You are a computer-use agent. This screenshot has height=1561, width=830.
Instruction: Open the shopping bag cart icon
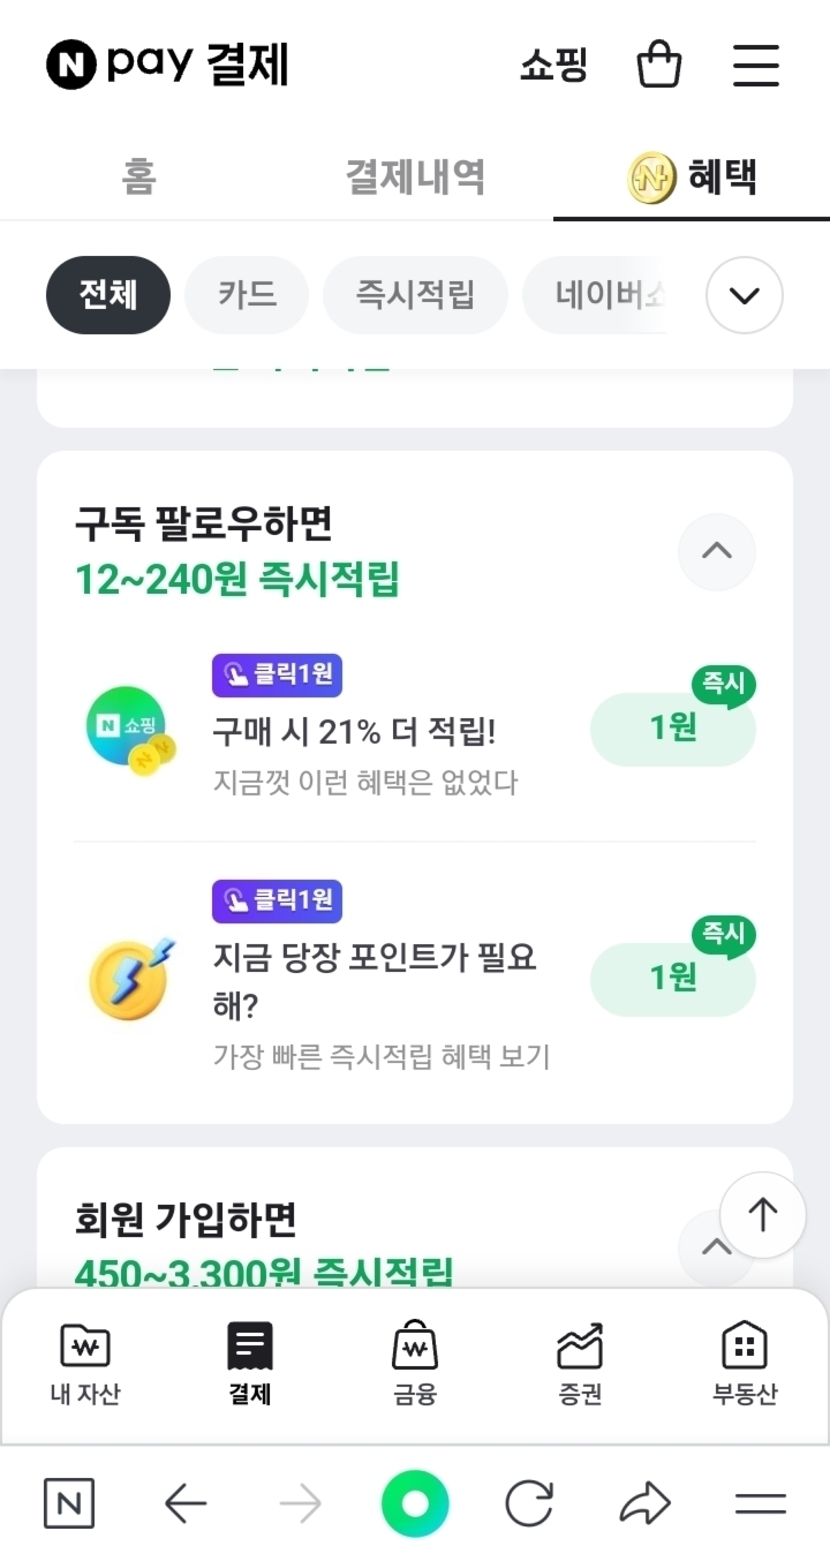pos(659,65)
